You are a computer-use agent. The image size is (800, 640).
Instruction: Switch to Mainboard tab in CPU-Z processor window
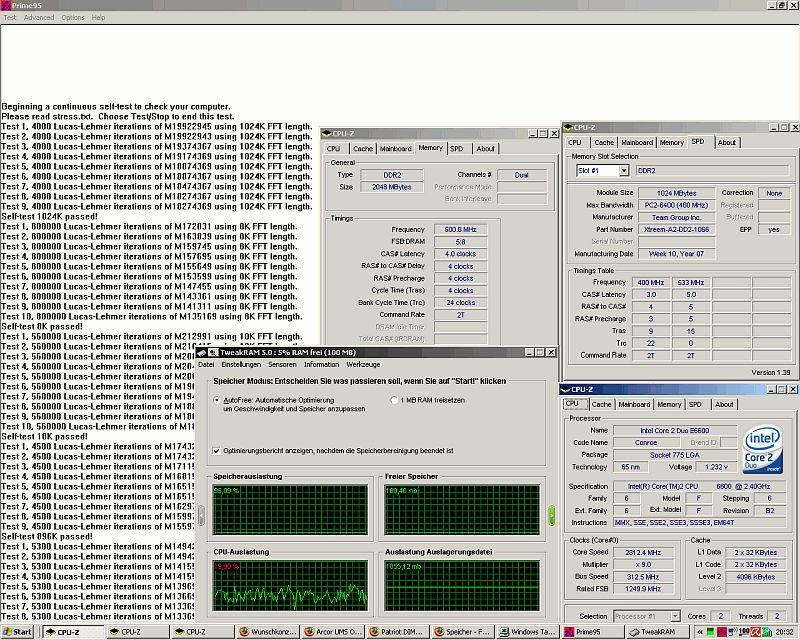(634, 405)
